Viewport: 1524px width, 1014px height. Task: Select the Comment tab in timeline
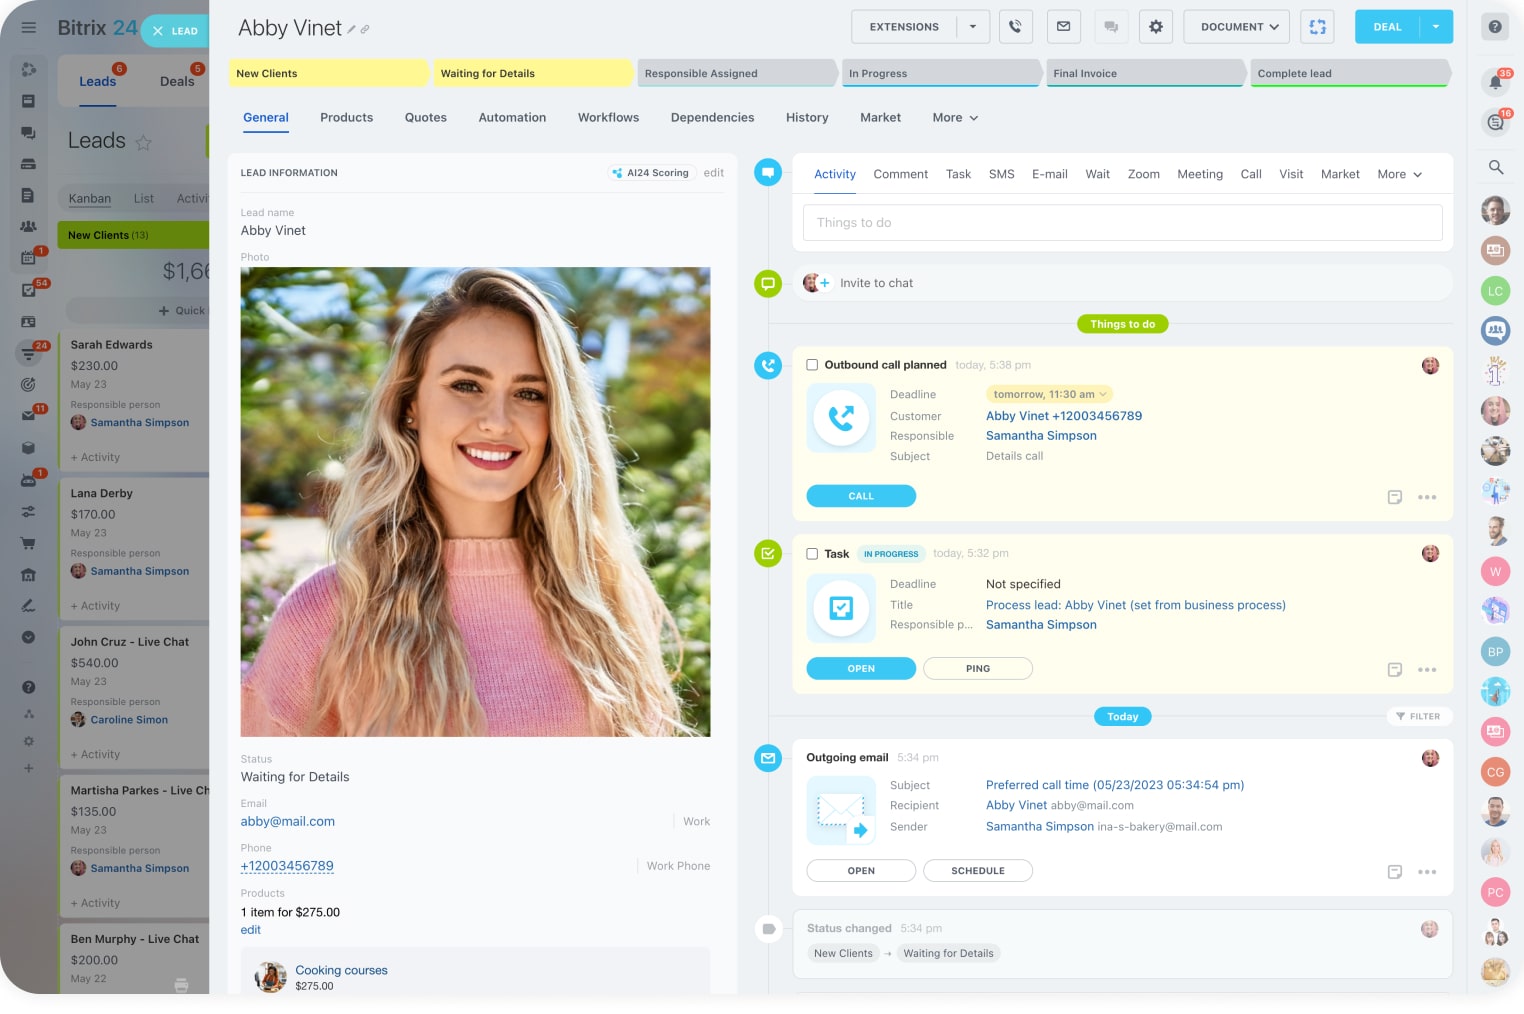[x=900, y=174]
